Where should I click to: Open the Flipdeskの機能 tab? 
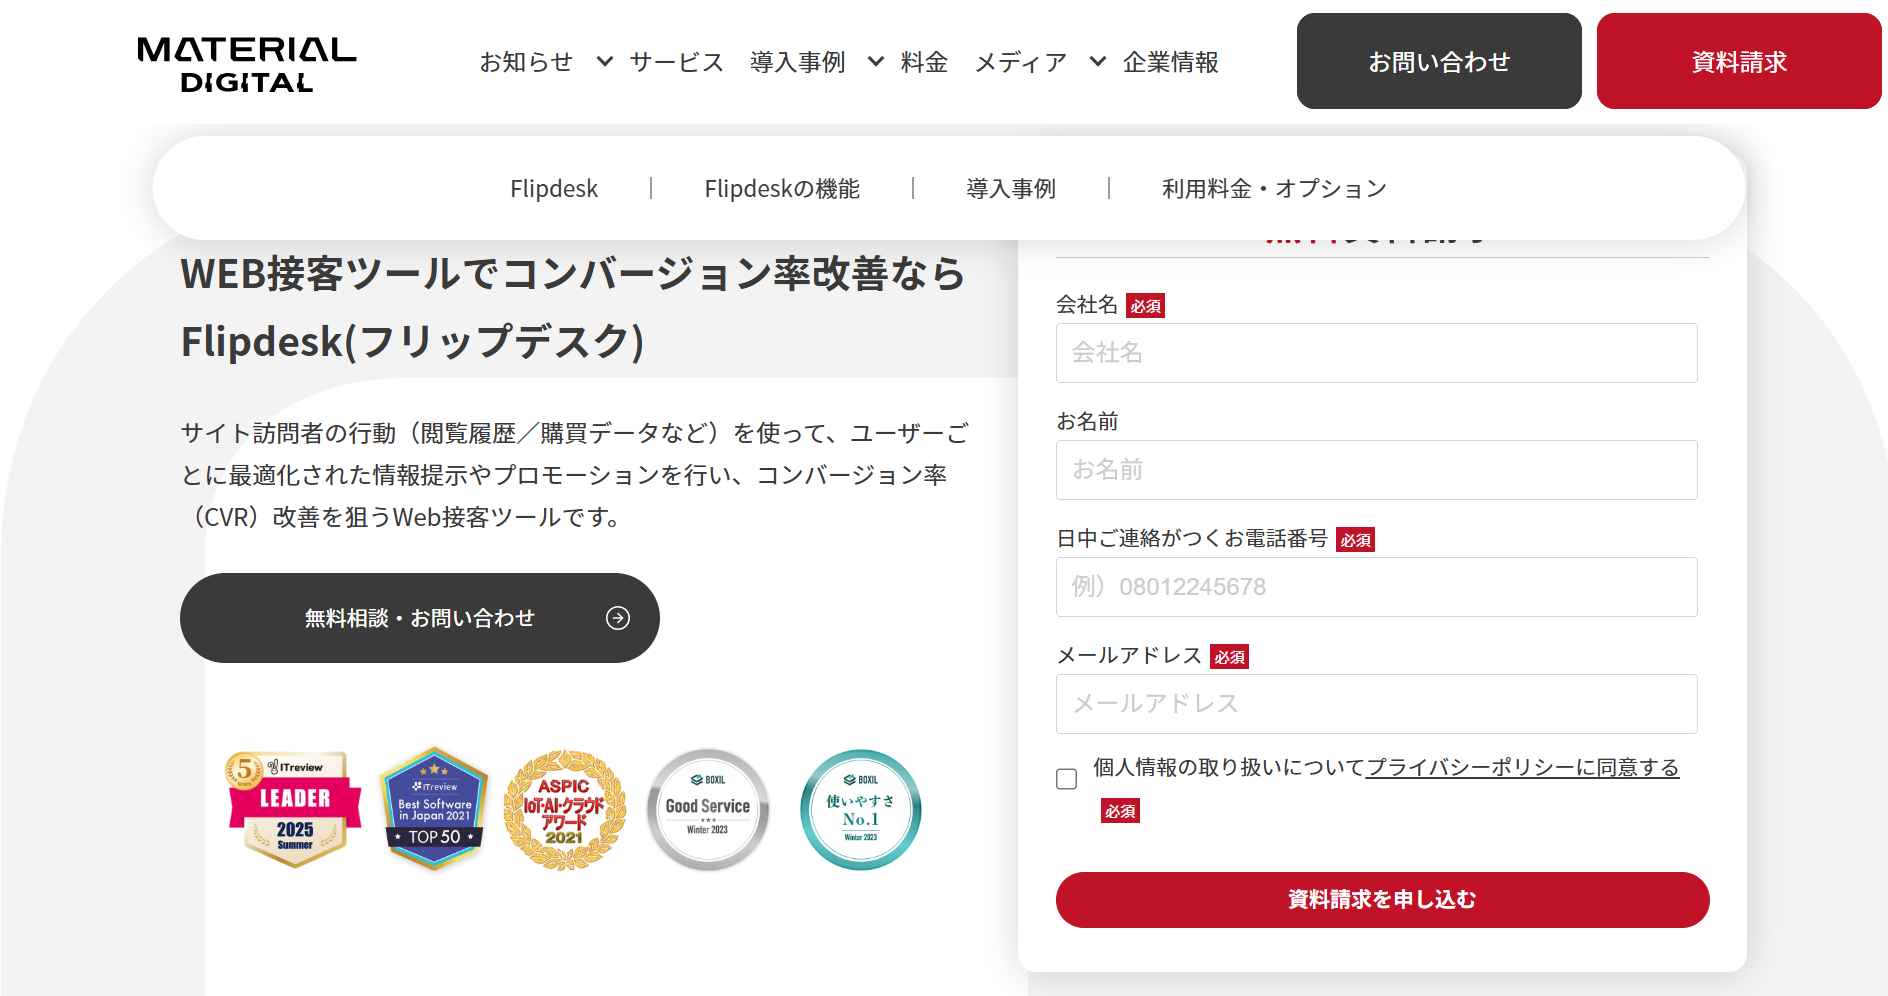[x=782, y=189]
